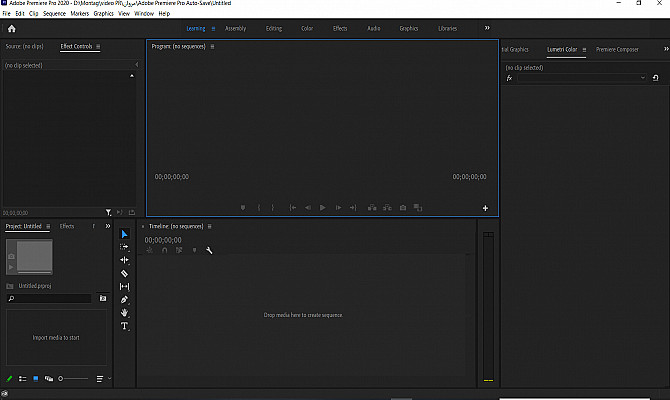Image resolution: width=670 pixels, height=400 pixels.
Task: Click Add Marker in the timeline panel
Action: click(194, 250)
